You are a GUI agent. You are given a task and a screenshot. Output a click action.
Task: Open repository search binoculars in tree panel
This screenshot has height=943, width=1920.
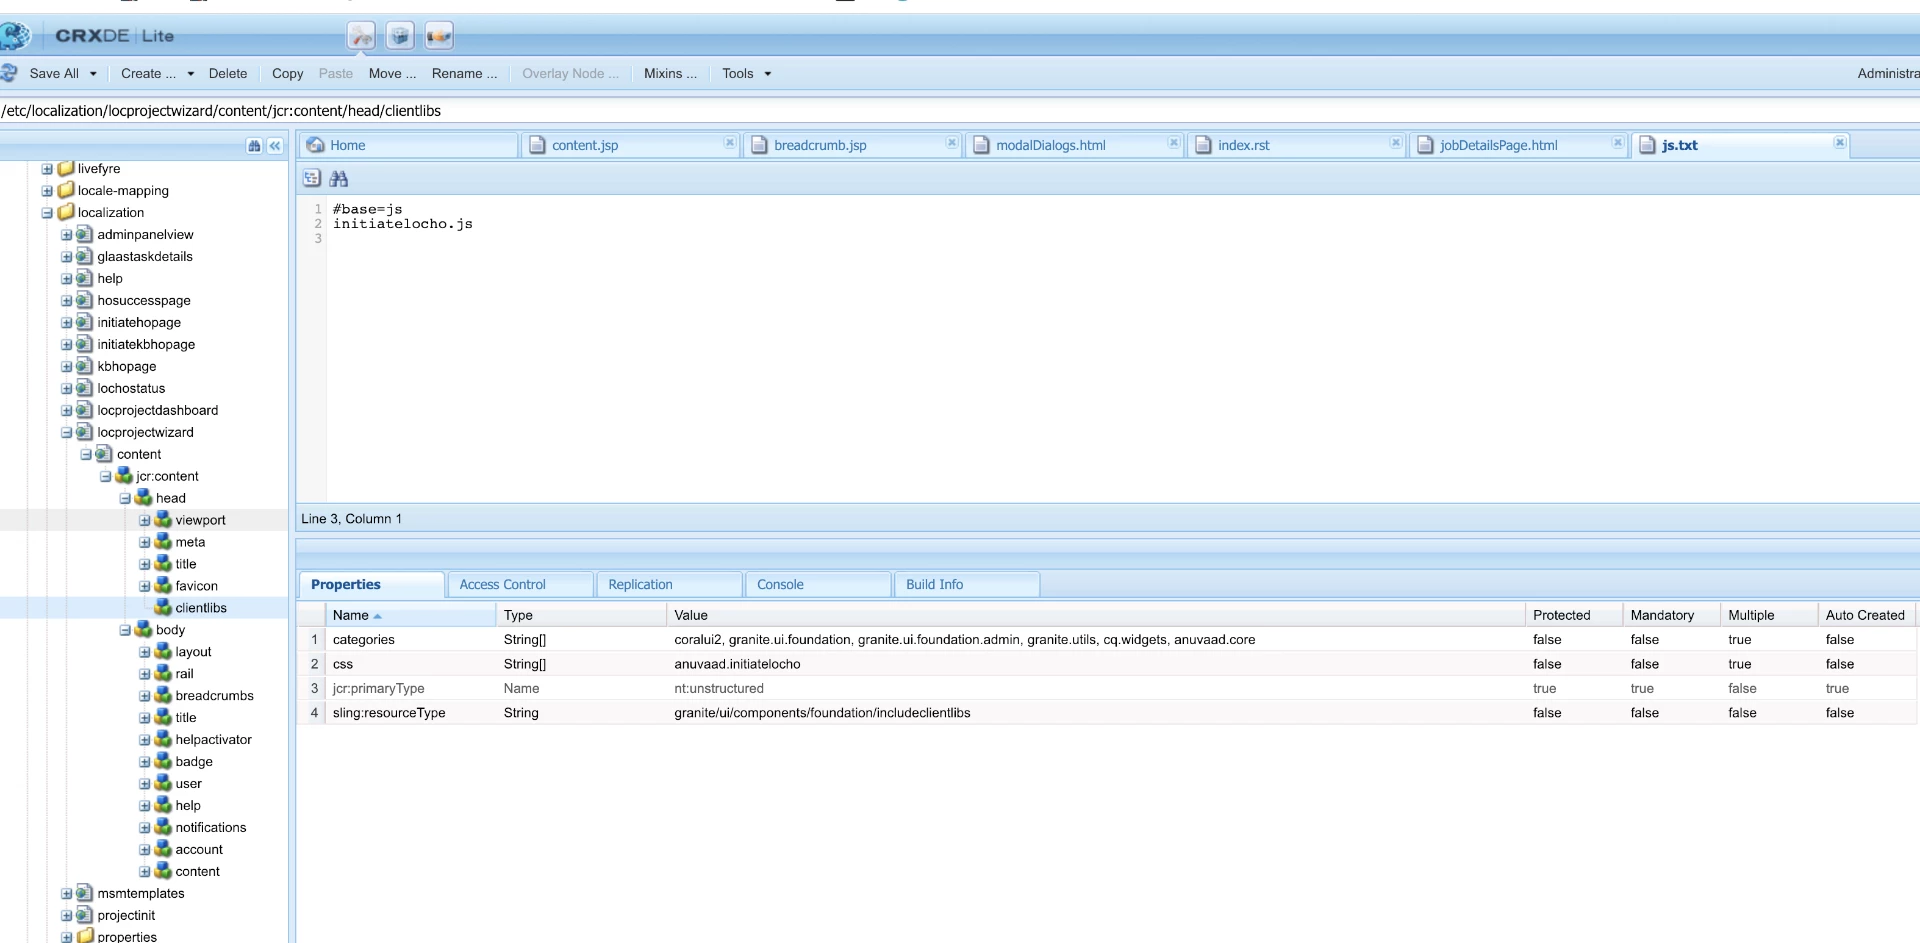click(254, 146)
